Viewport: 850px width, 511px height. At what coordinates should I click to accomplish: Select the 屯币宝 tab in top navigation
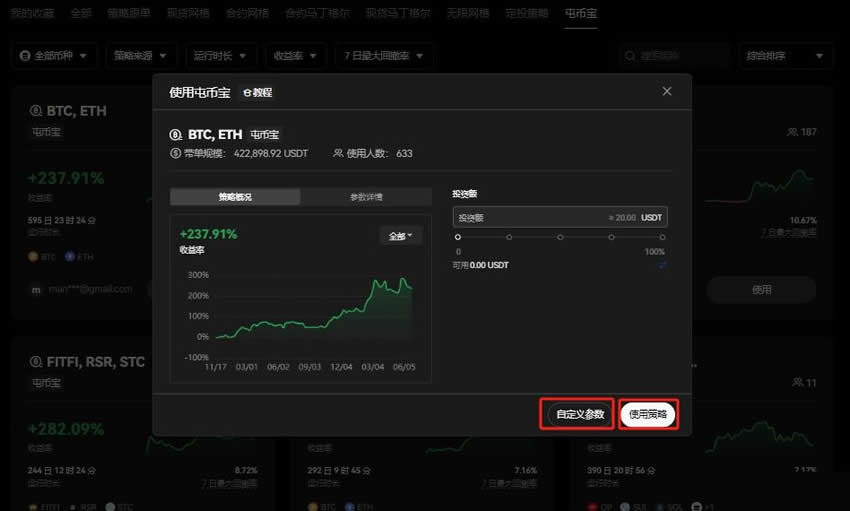tap(580, 14)
